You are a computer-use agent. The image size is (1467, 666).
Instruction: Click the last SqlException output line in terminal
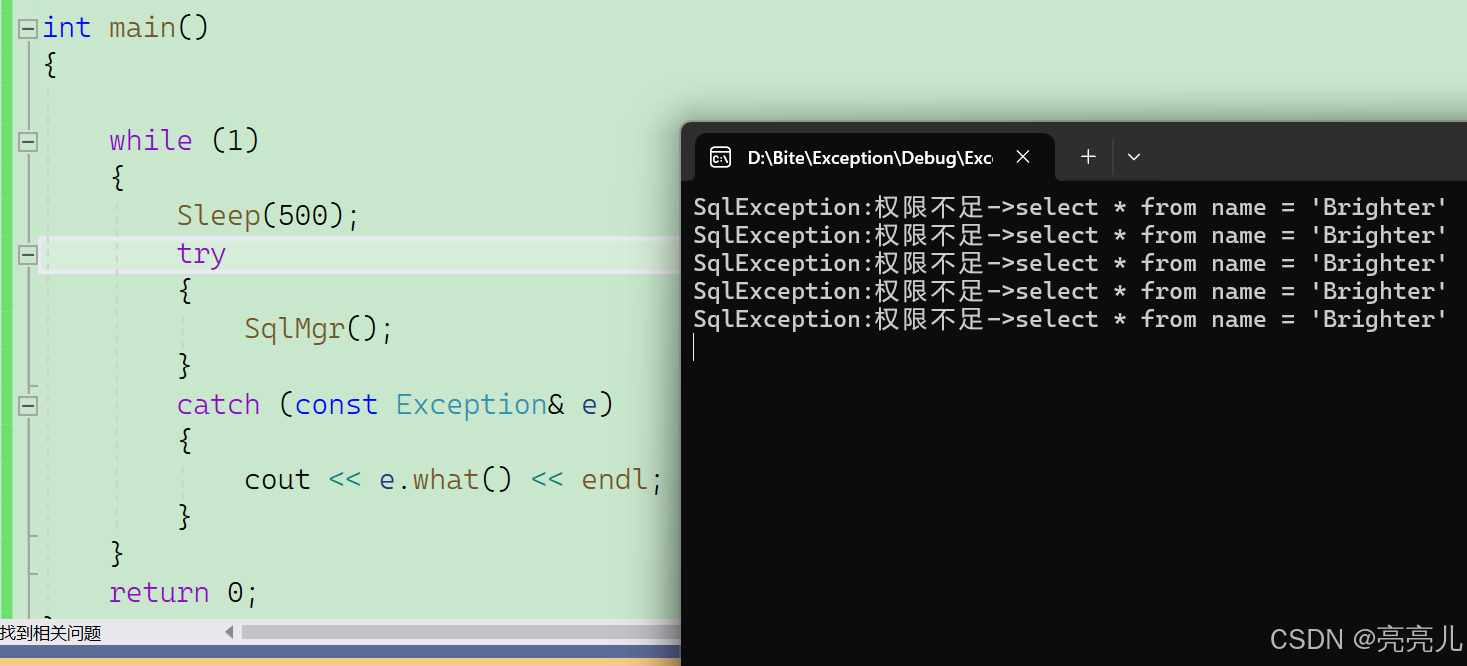point(1070,319)
